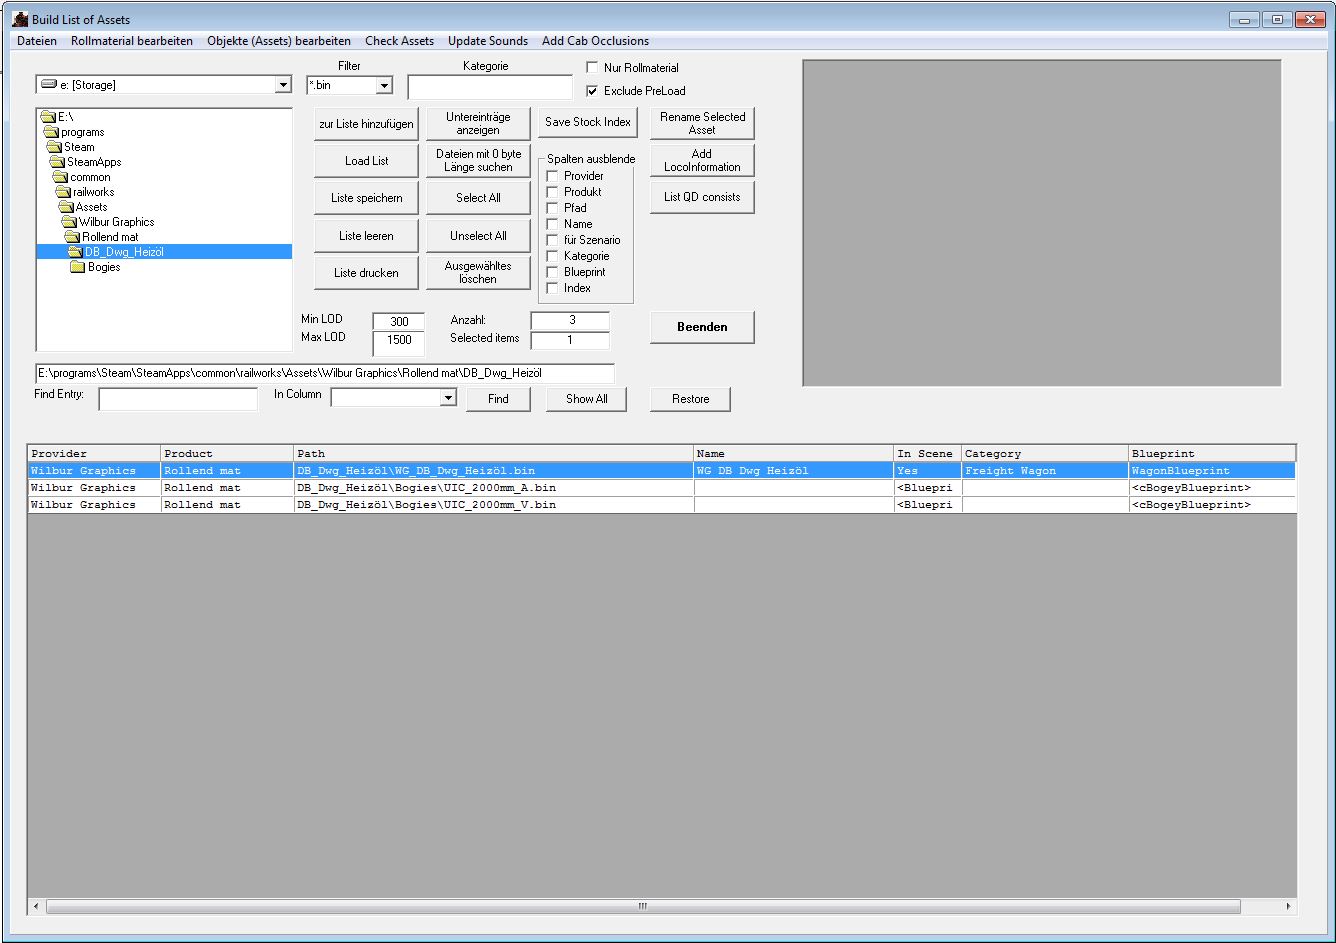Click the scrollbar right arrow of the table
1336x943 pixels.
click(1288, 906)
